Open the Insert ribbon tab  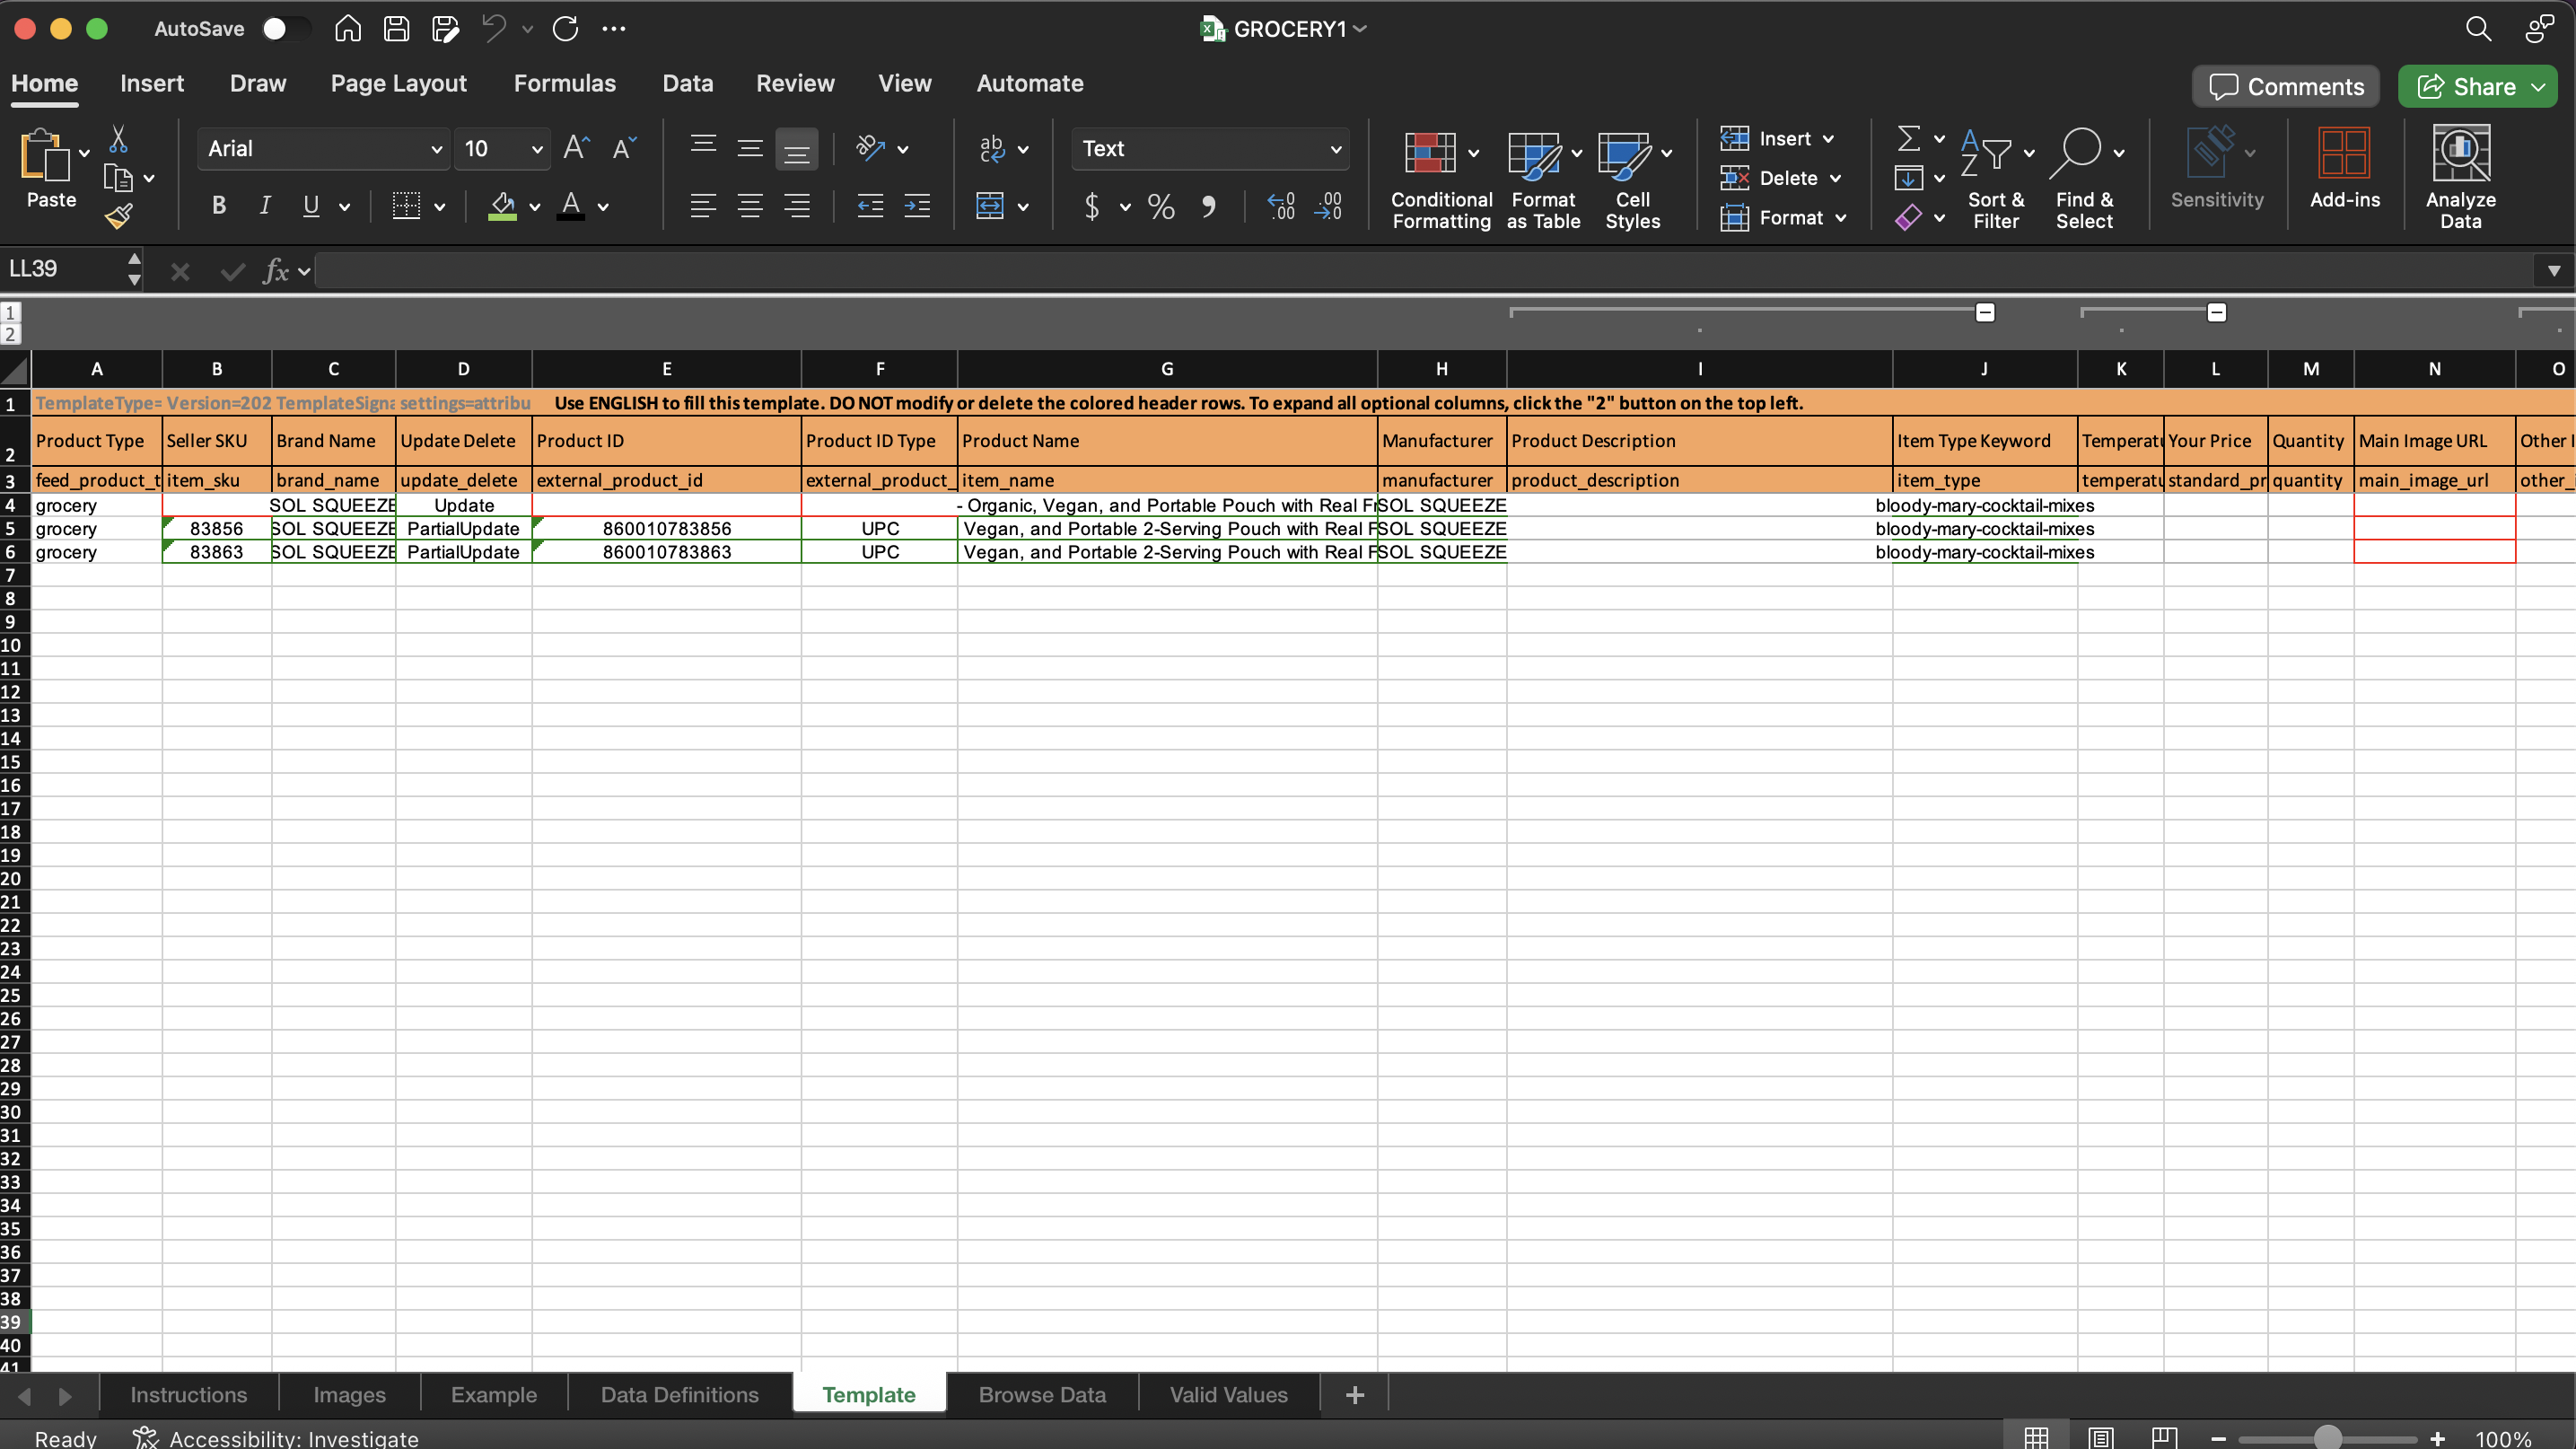pyautogui.click(x=152, y=84)
